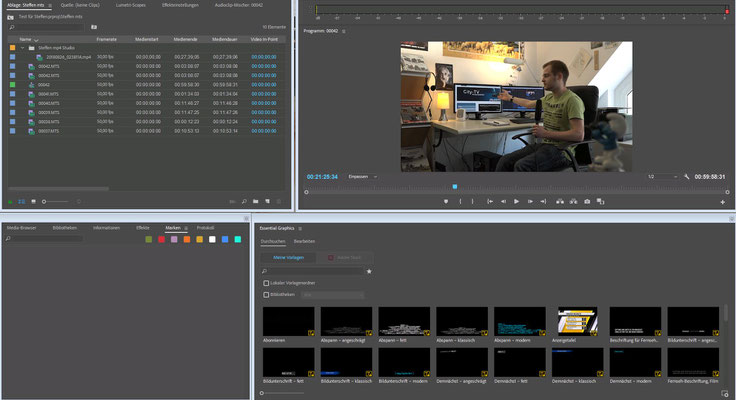Click the Protokoll tab

[x=205, y=228]
